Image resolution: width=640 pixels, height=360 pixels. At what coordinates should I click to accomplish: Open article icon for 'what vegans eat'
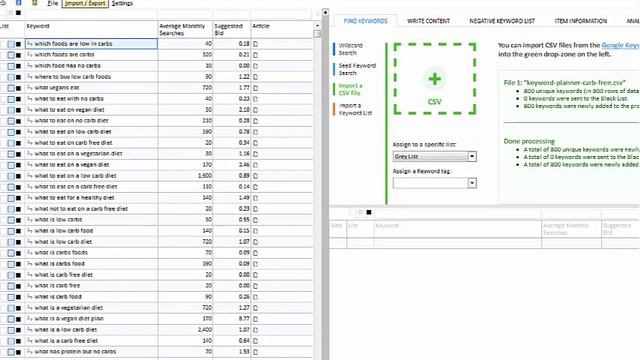click(256, 88)
